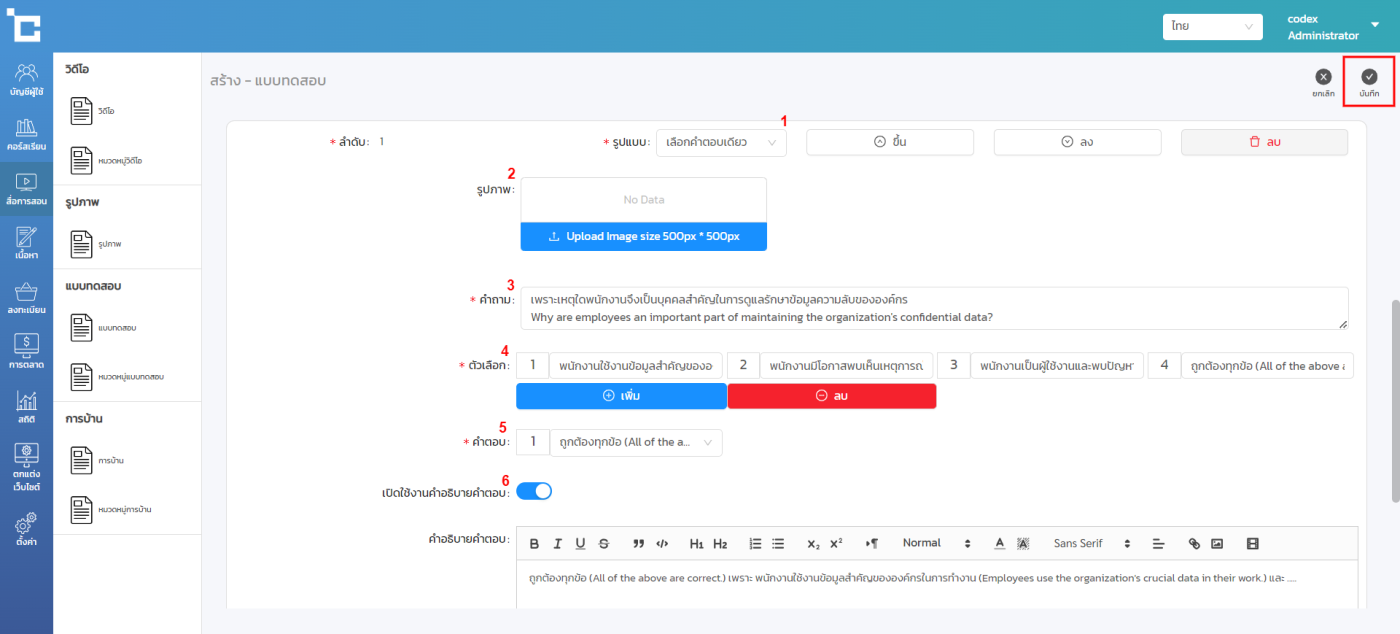Pick the text color in the editor toolbar

click(x=999, y=544)
